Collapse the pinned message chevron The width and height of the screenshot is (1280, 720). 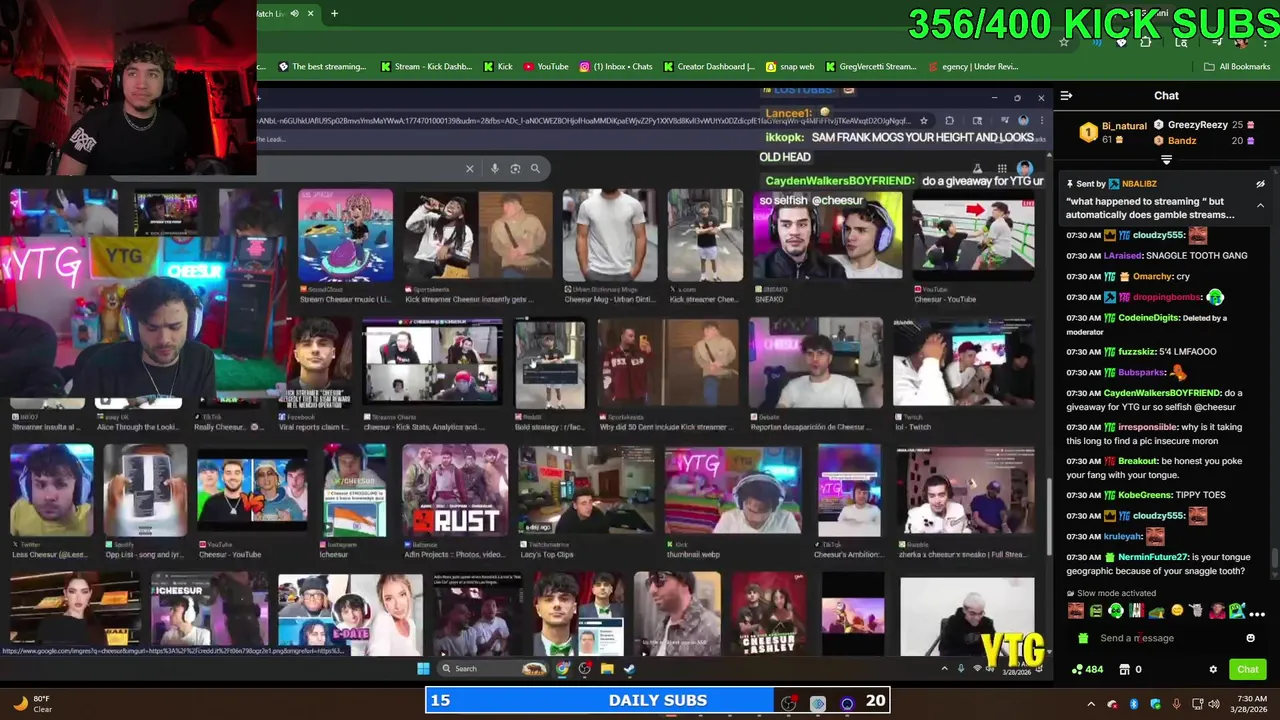pyautogui.click(x=1260, y=205)
